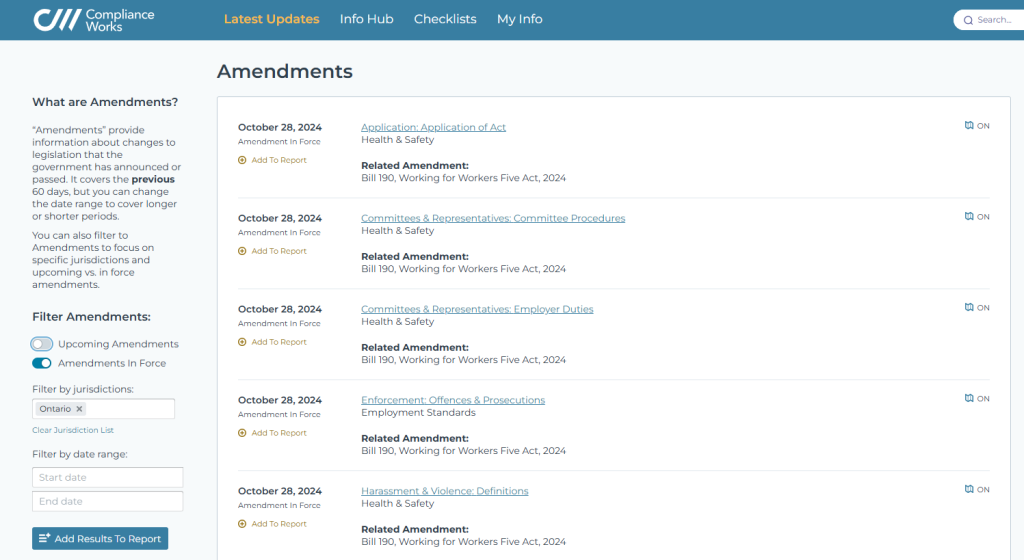Click plus icon for Employer Duties Add To Report
Image resolution: width=1024 pixels, height=560 pixels.
click(x=242, y=342)
